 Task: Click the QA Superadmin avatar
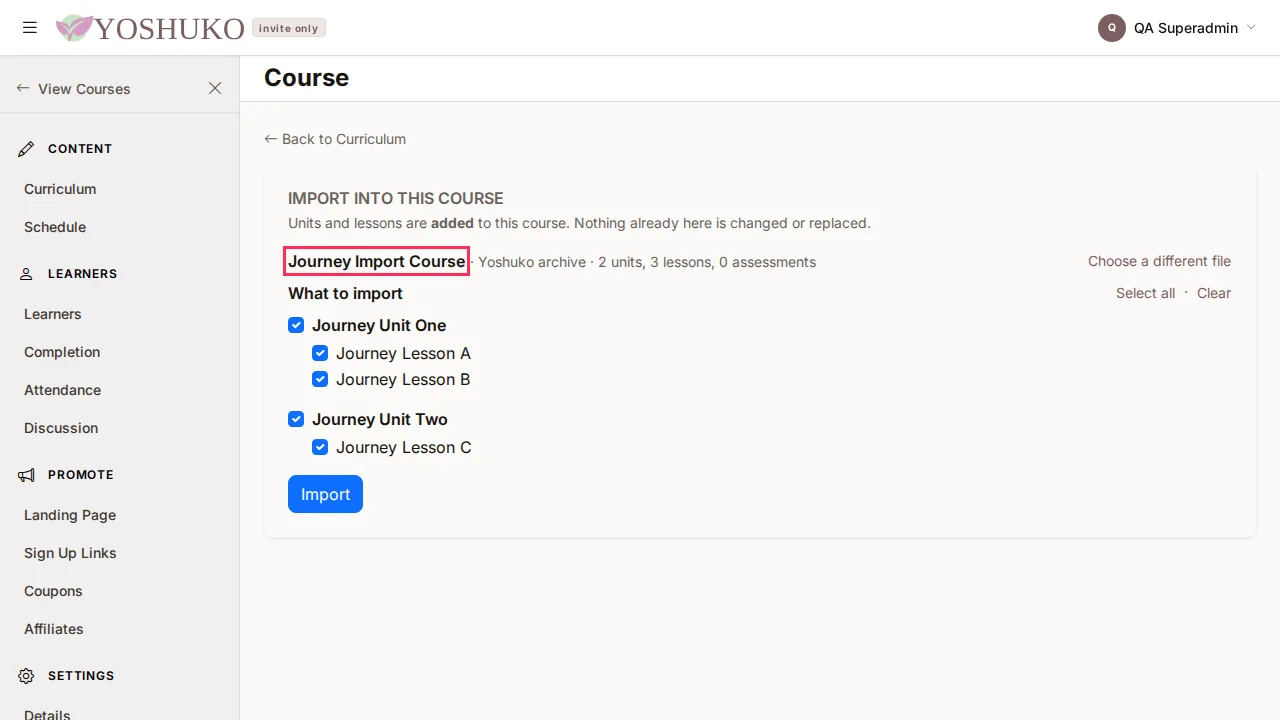coord(1112,28)
